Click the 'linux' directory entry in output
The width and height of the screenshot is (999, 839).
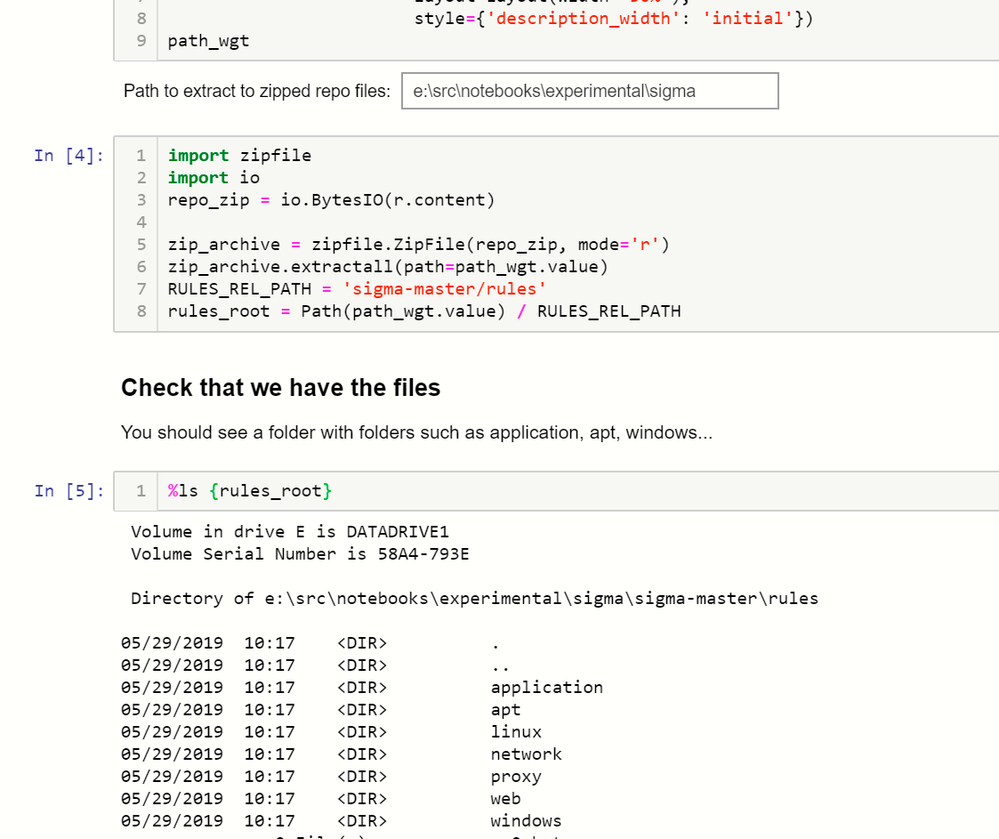point(516,732)
